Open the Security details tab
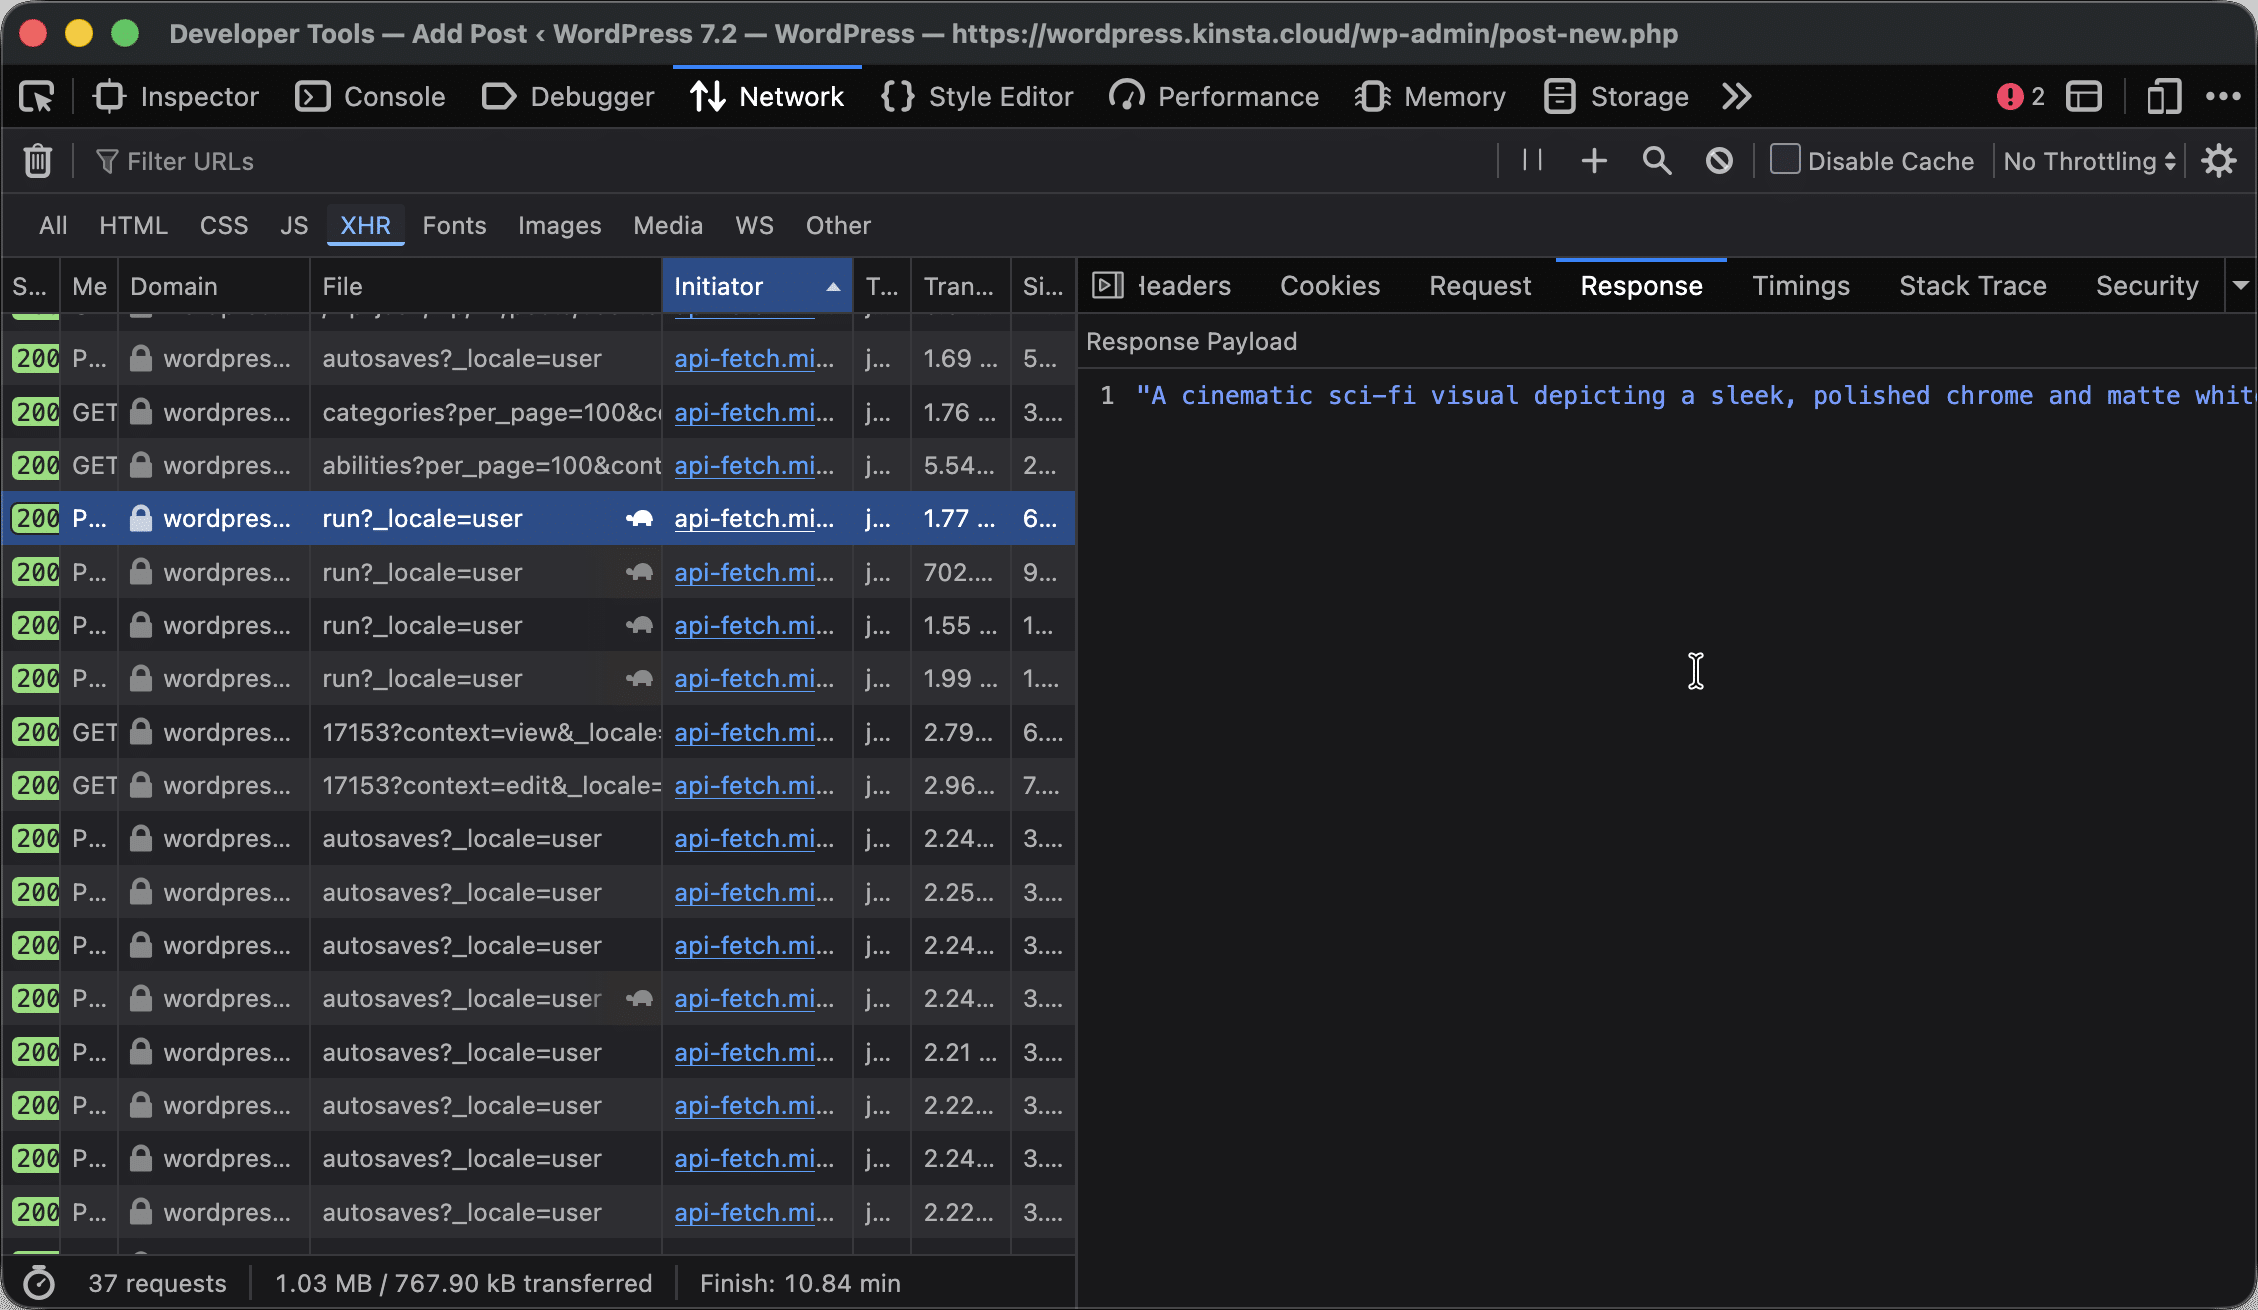 pyautogui.click(x=2147, y=286)
